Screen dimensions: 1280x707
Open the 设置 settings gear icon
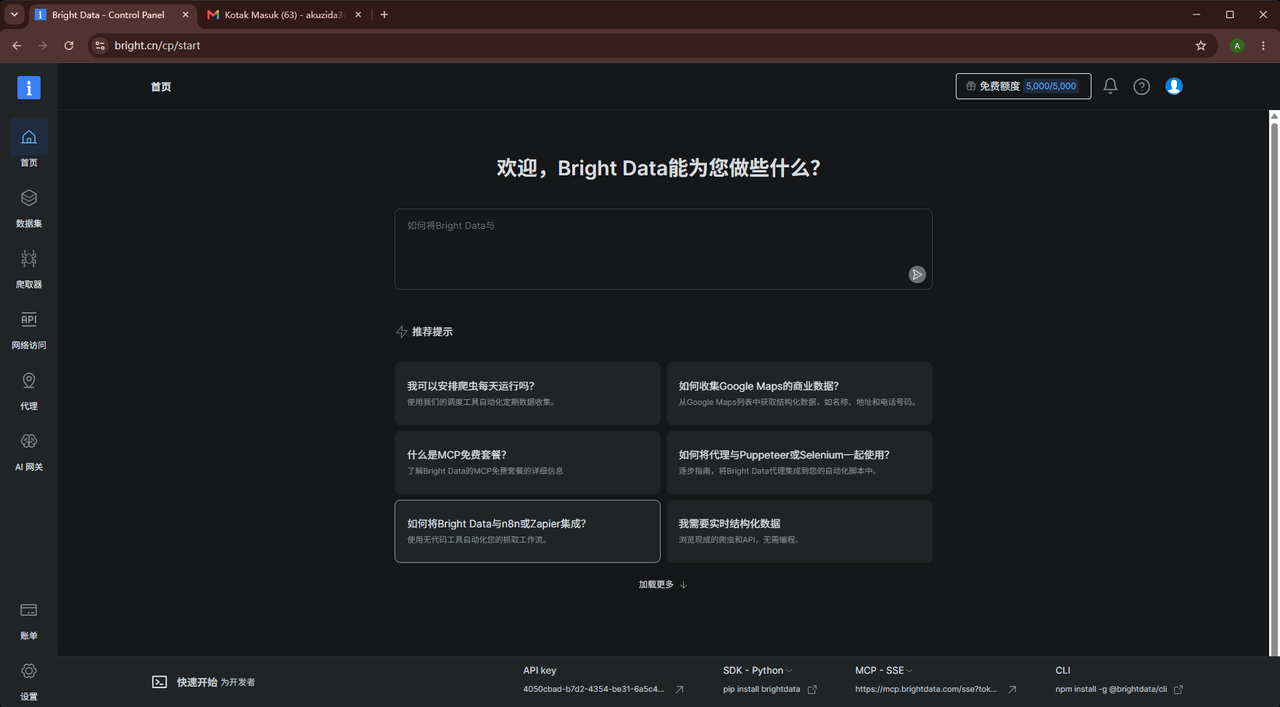click(x=29, y=671)
